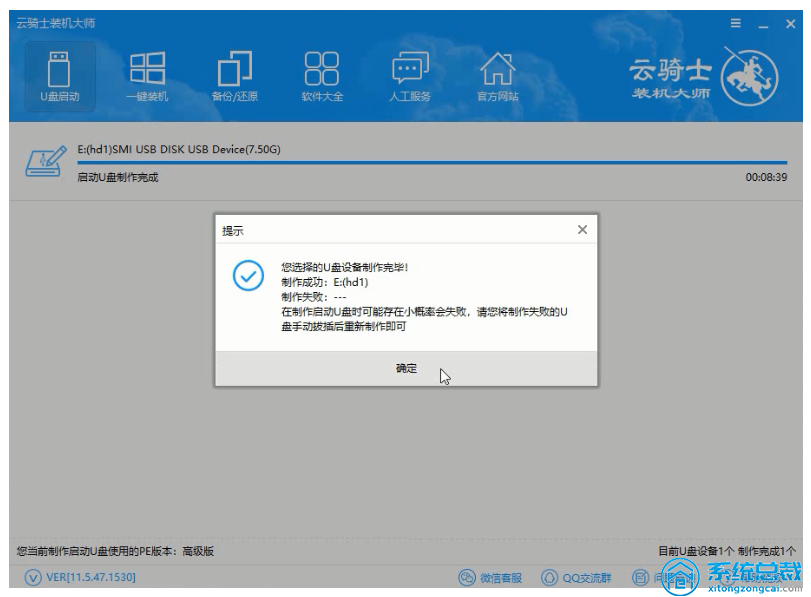Screen dimensions: 811x597
Task: Open the U盘启动 USB boot tab
Action: tap(59, 77)
